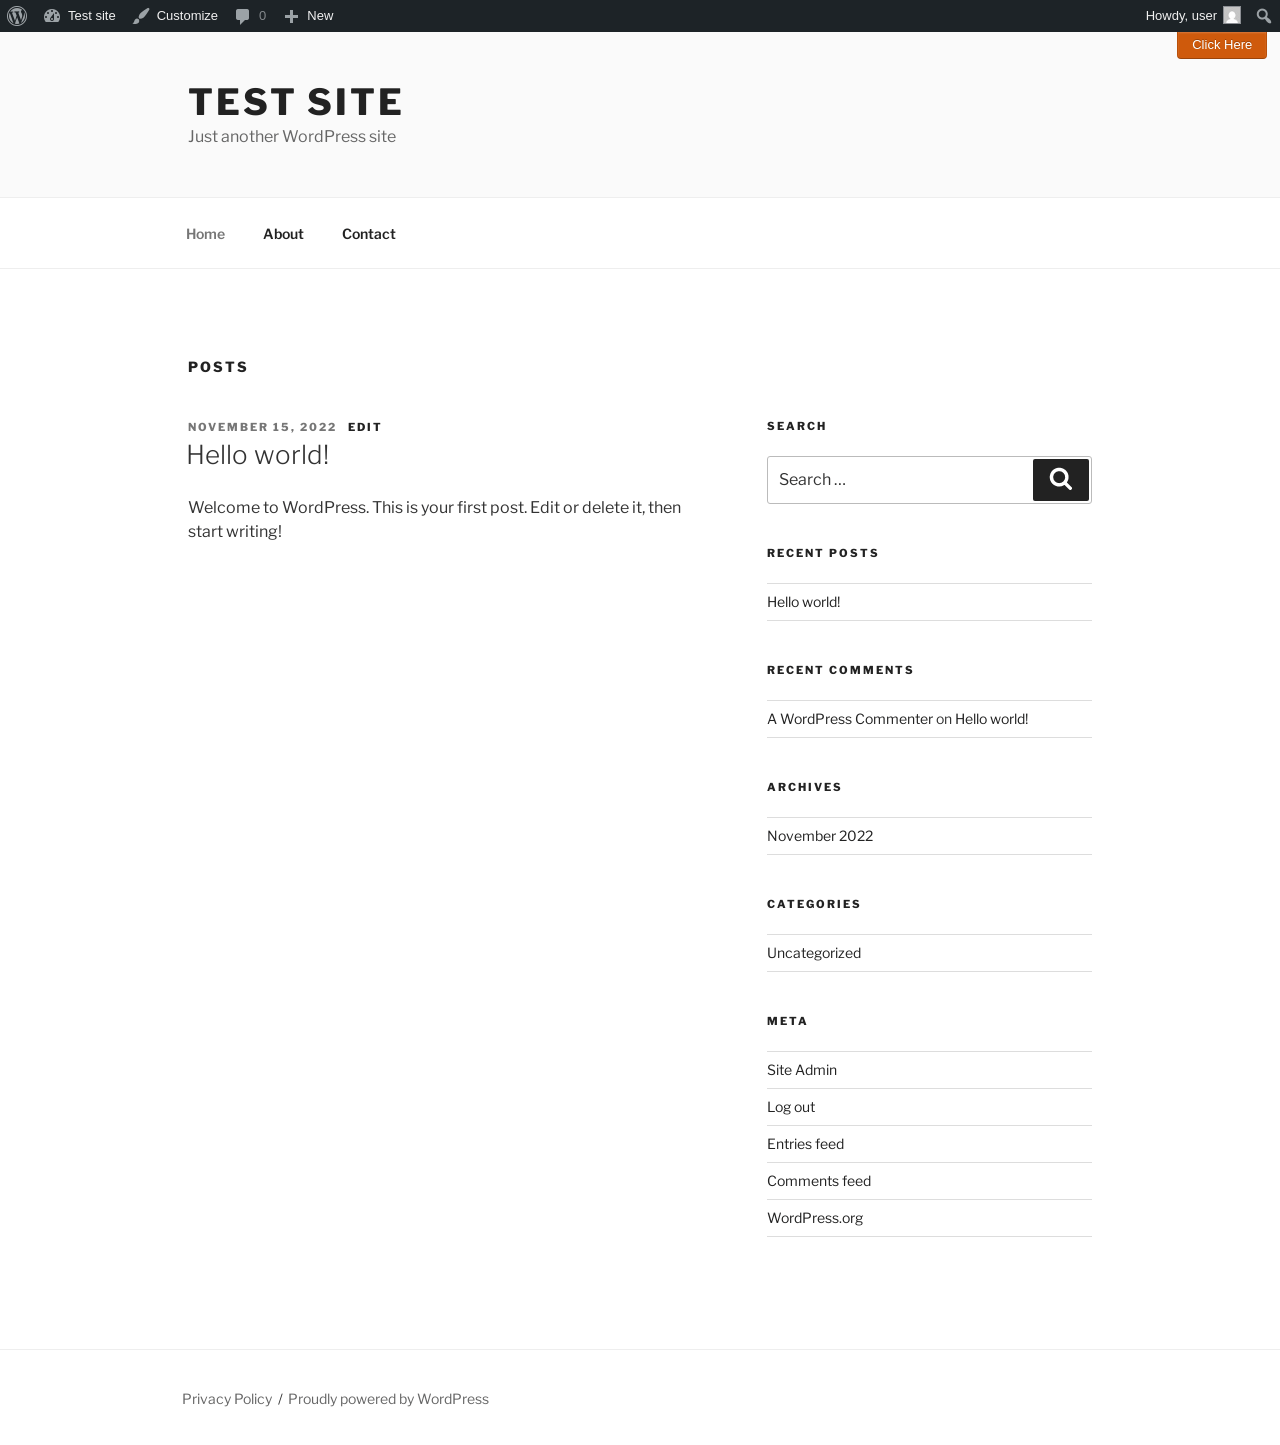Click the TEST SITE title

pyautogui.click(x=296, y=102)
